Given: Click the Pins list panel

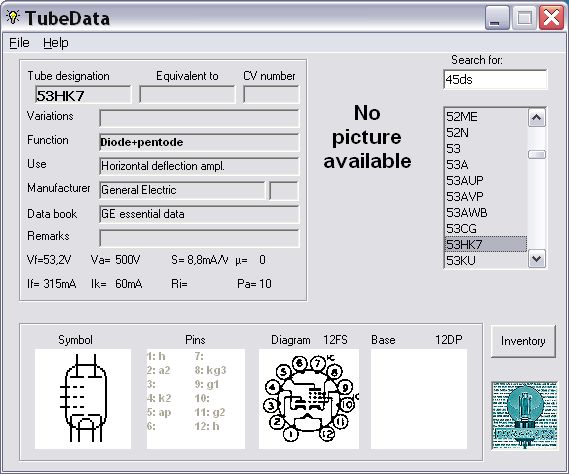Looking at the screenshot, I should point(196,399).
